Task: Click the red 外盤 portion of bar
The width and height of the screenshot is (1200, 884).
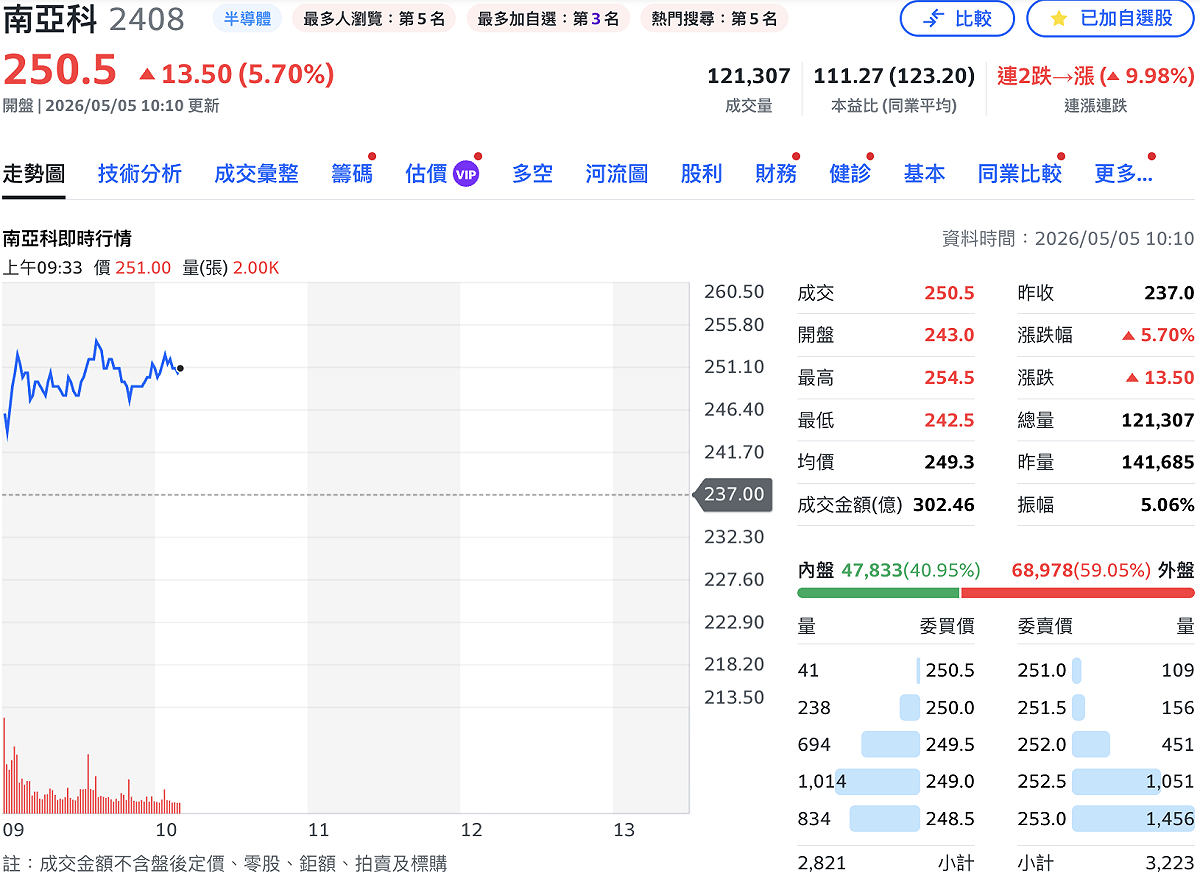Action: (x=1078, y=593)
